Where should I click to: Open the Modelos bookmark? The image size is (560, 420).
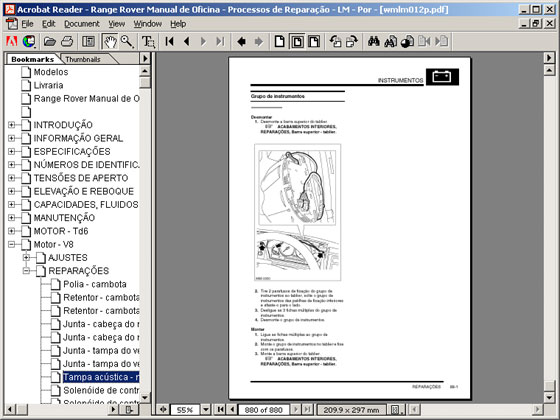pyautogui.click(x=51, y=72)
